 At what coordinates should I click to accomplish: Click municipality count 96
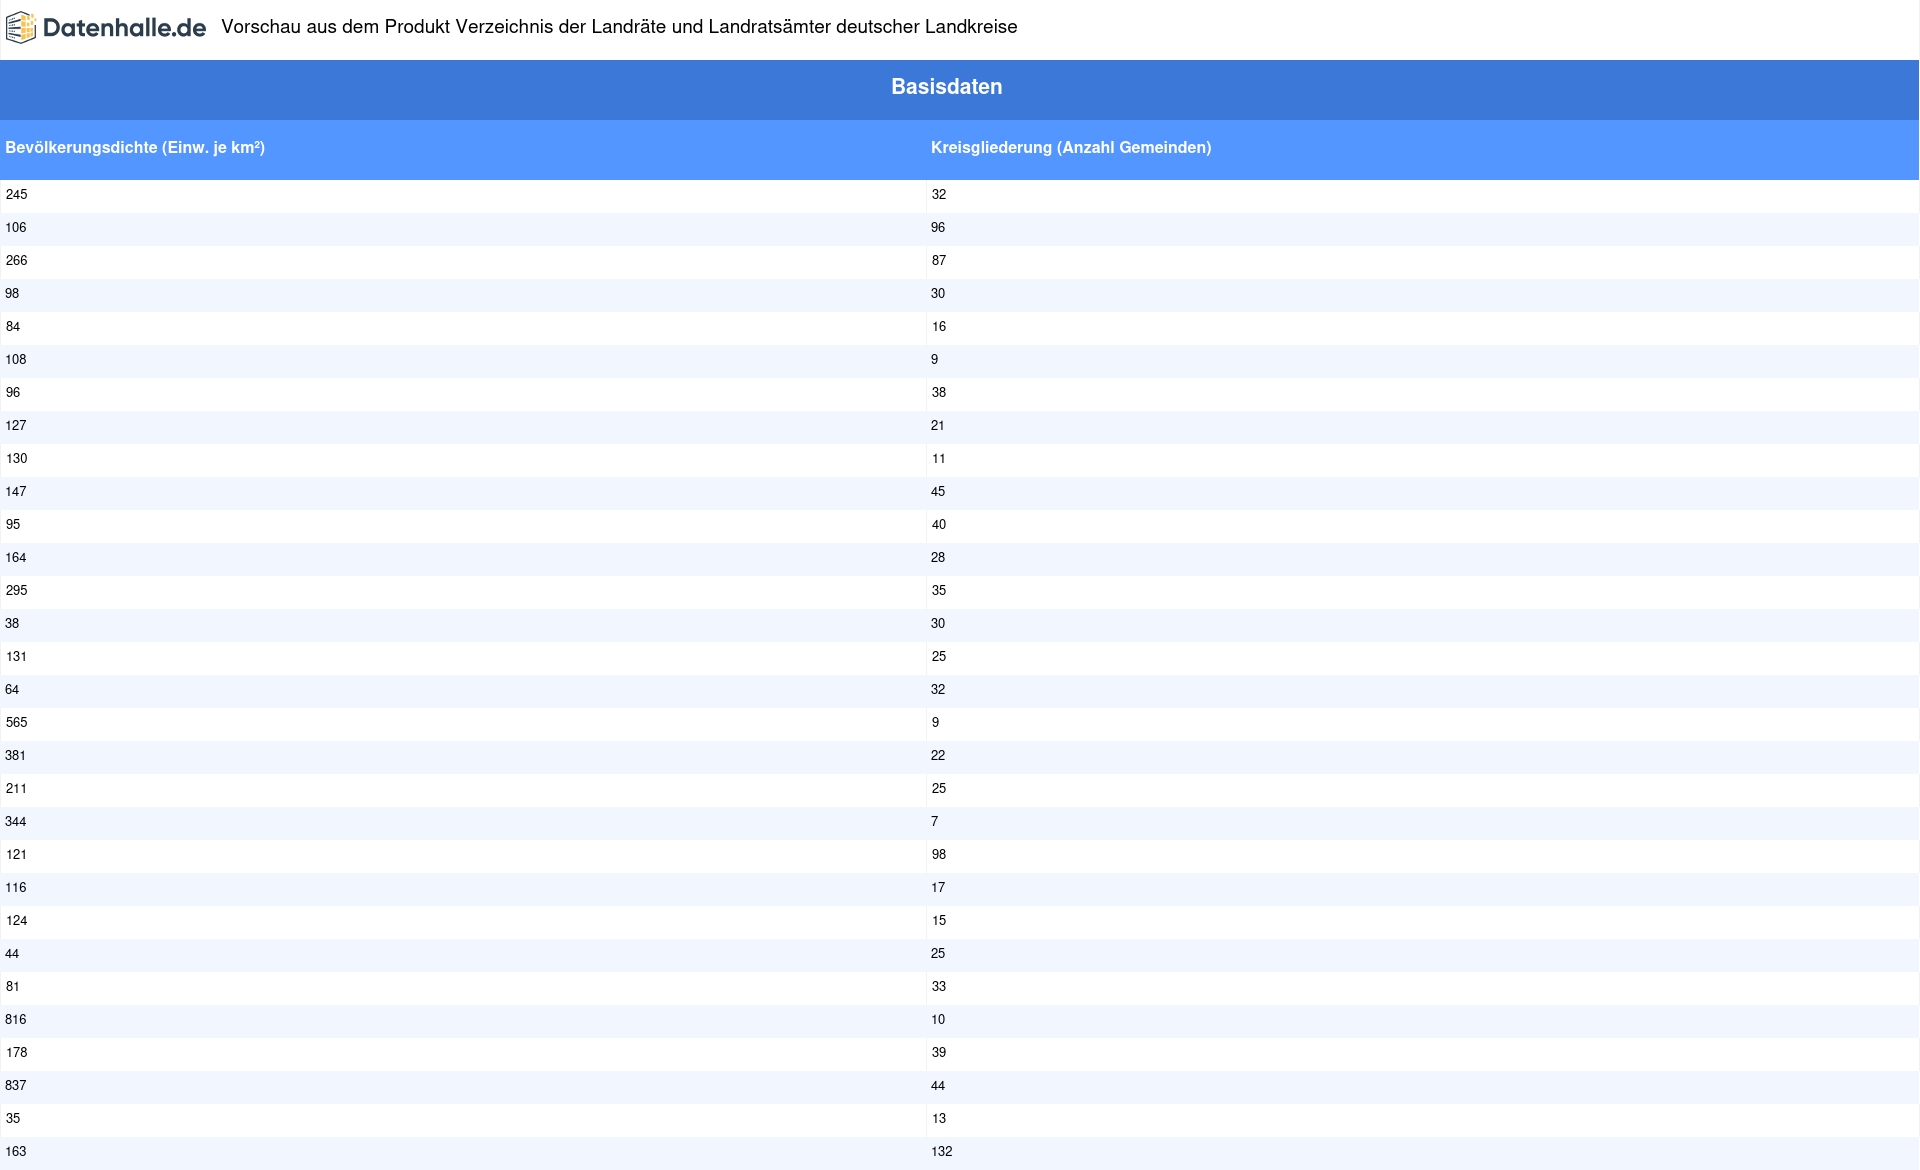click(x=938, y=228)
